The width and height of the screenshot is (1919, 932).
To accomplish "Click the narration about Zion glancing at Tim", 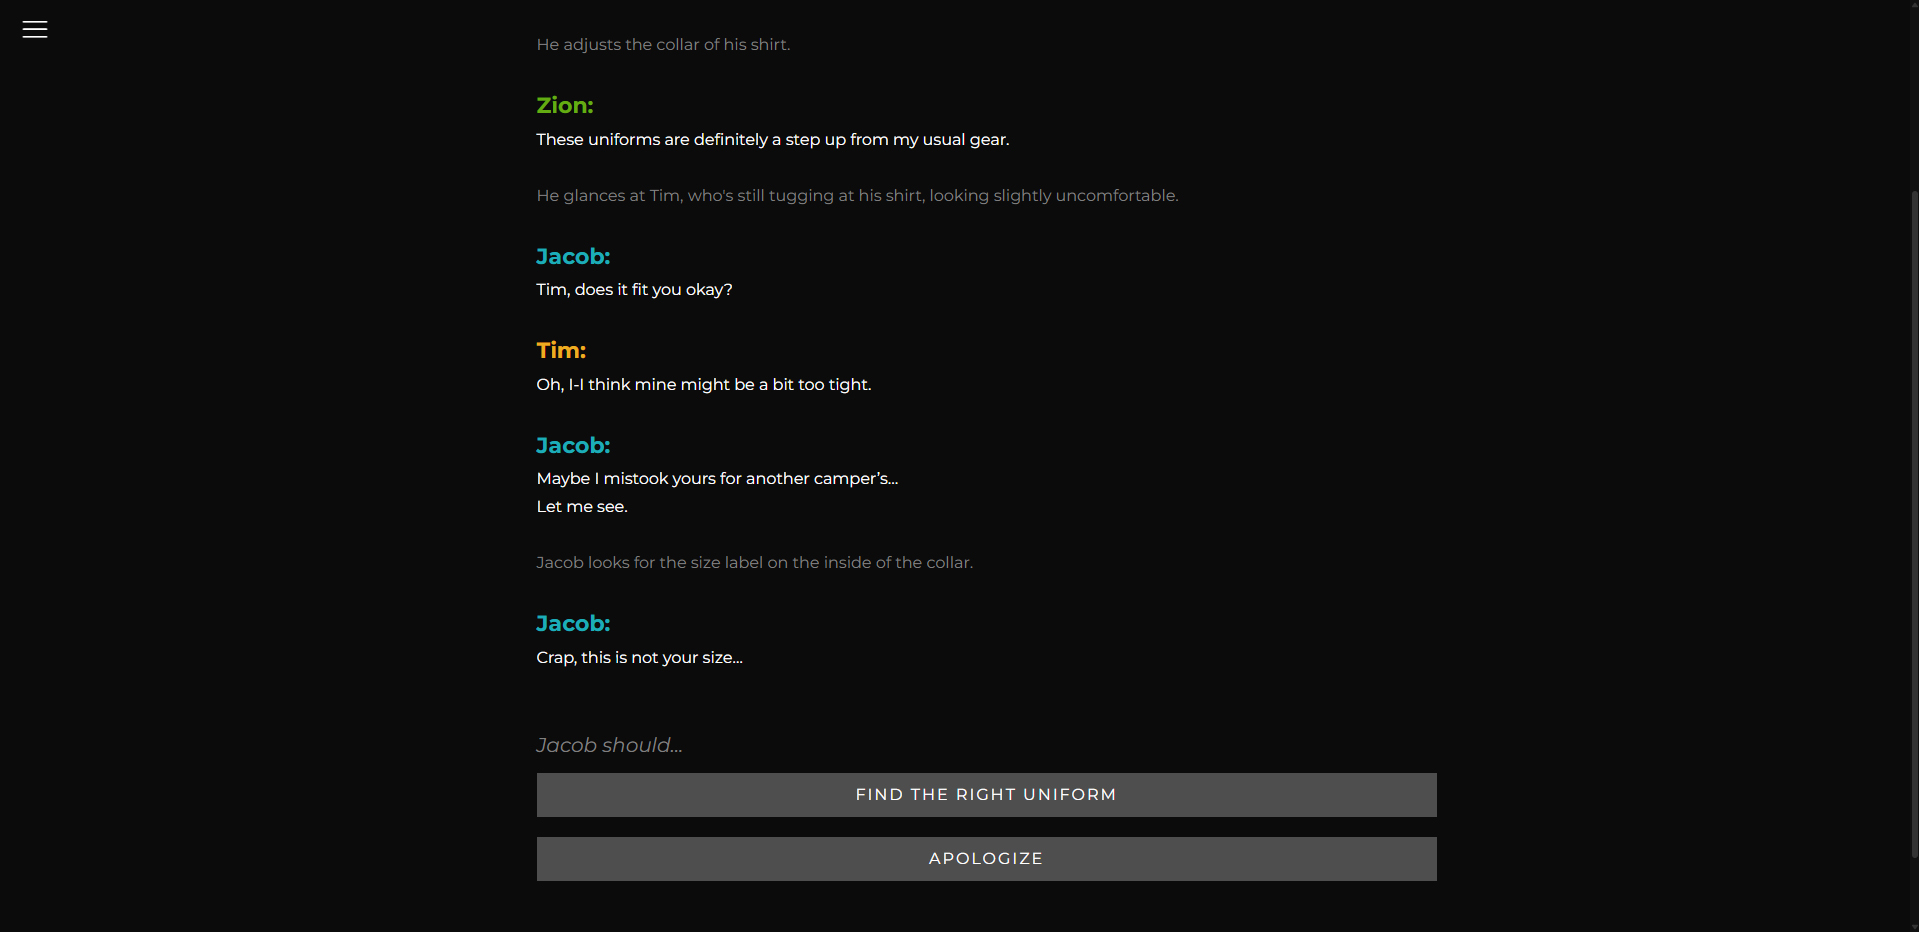I will pos(857,196).
